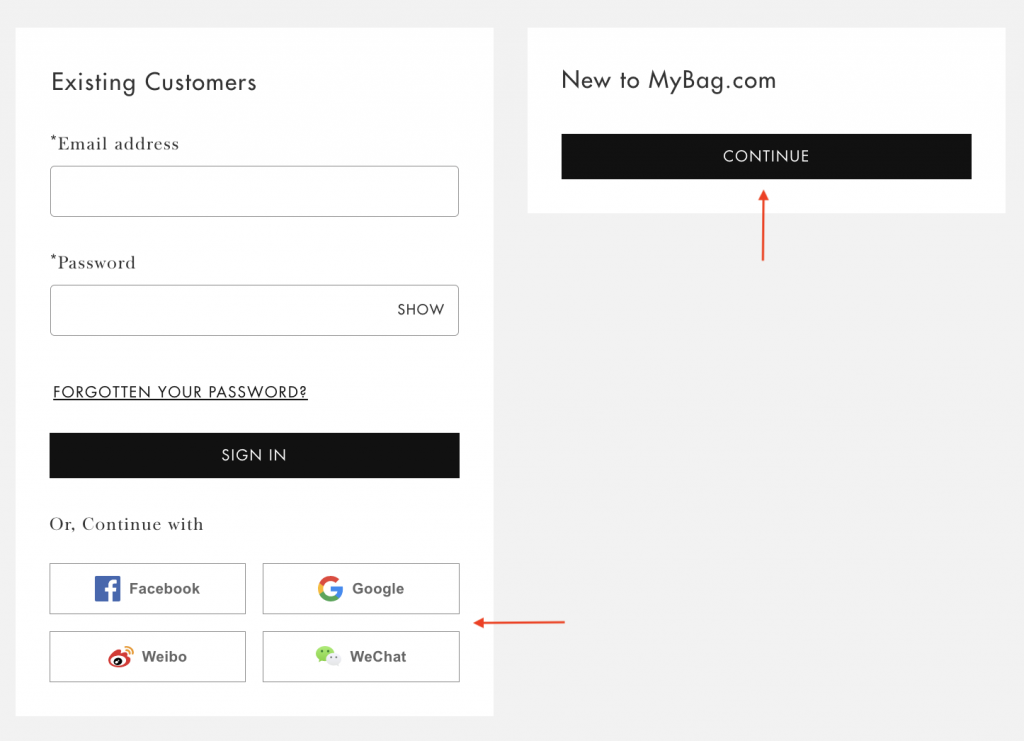Click the Google text label

pos(378,589)
